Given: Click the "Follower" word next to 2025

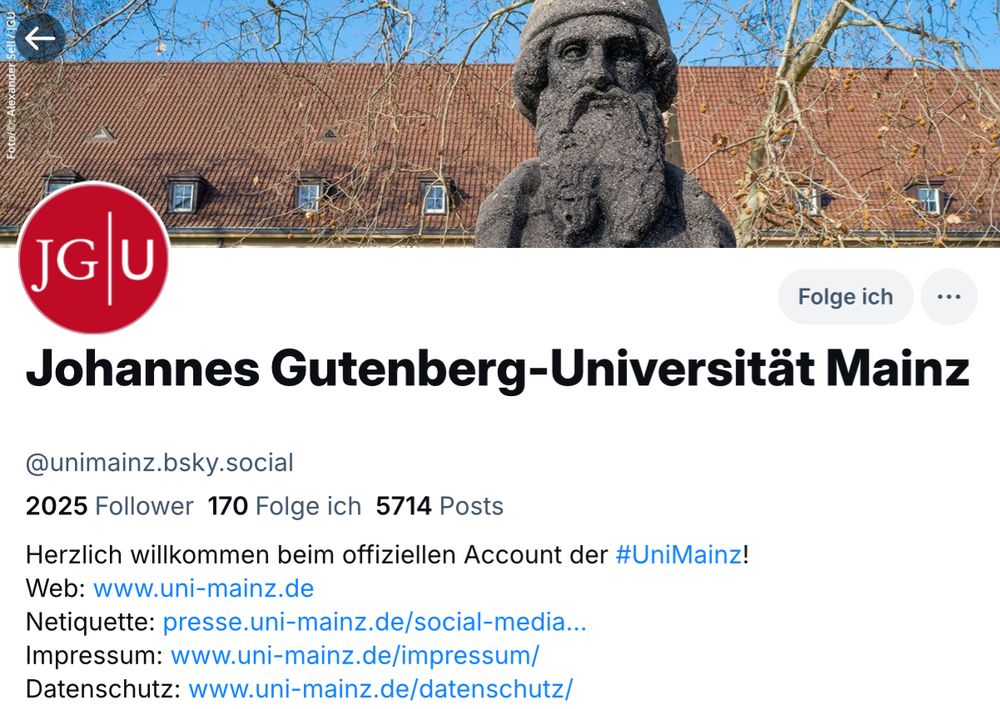Looking at the screenshot, I should coord(143,506).
